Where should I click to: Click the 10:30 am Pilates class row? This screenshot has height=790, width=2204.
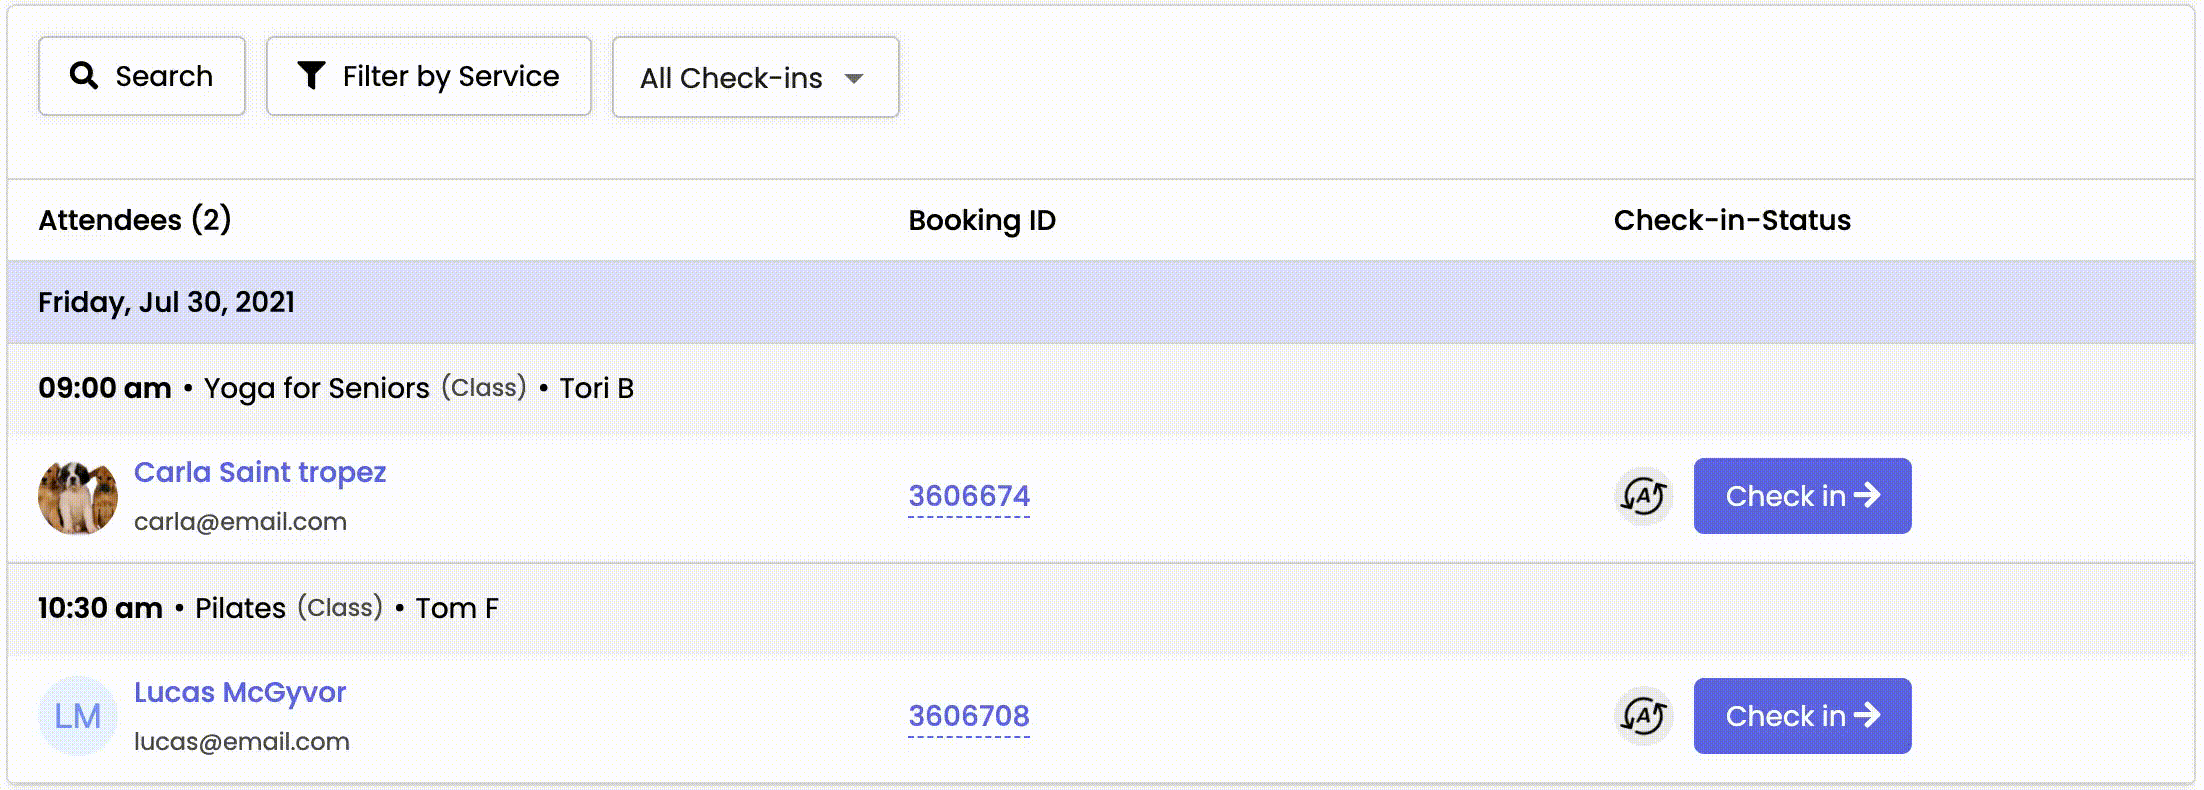pyautogui.click(x=268, y=608)
